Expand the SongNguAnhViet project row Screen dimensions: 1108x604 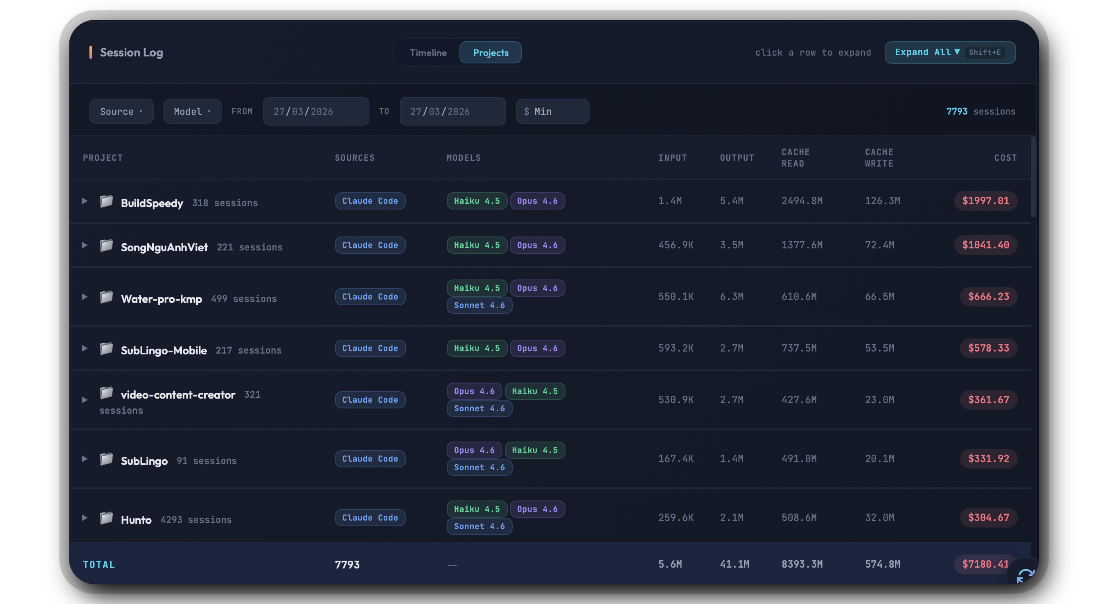pos(84,246)
